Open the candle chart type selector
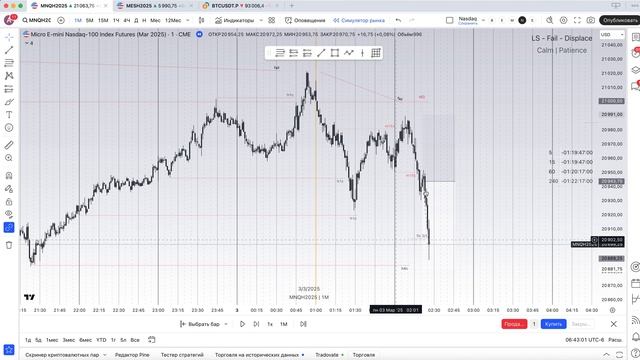640x360 pixels. 201,20
